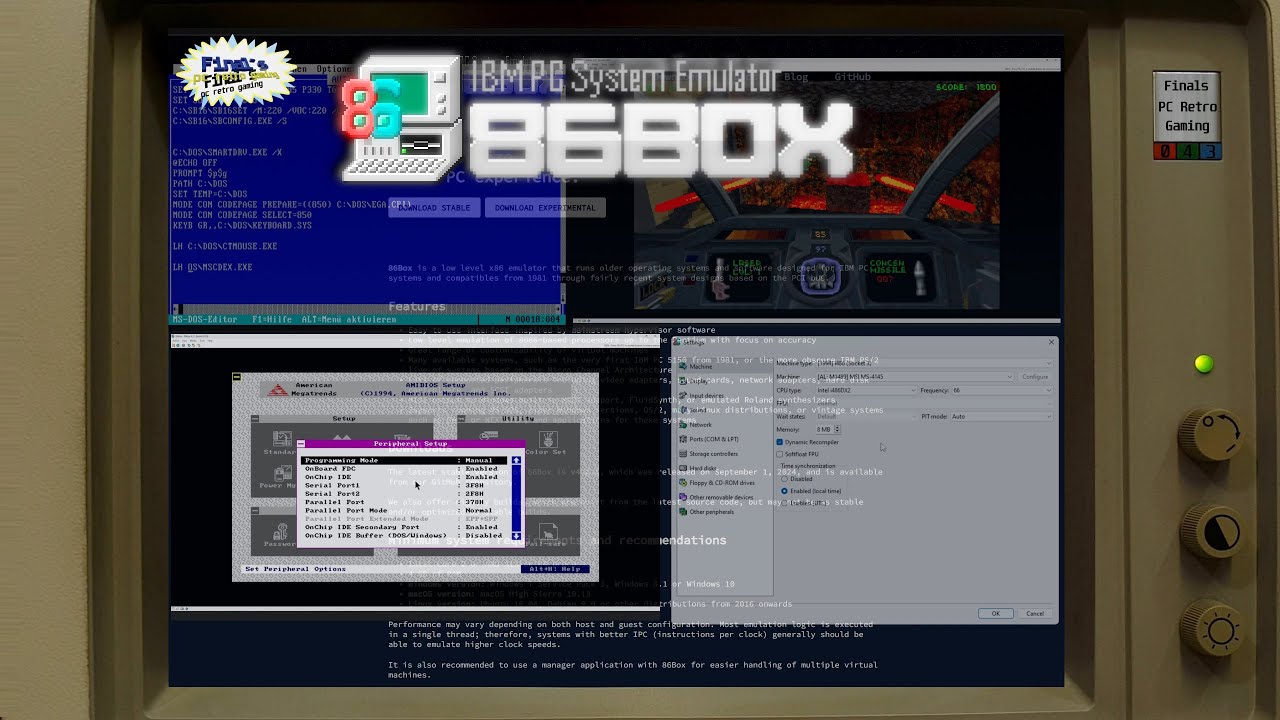
Task: Click Fail-safe icon in AMIBIOS Default window
Action: (548, 531)
